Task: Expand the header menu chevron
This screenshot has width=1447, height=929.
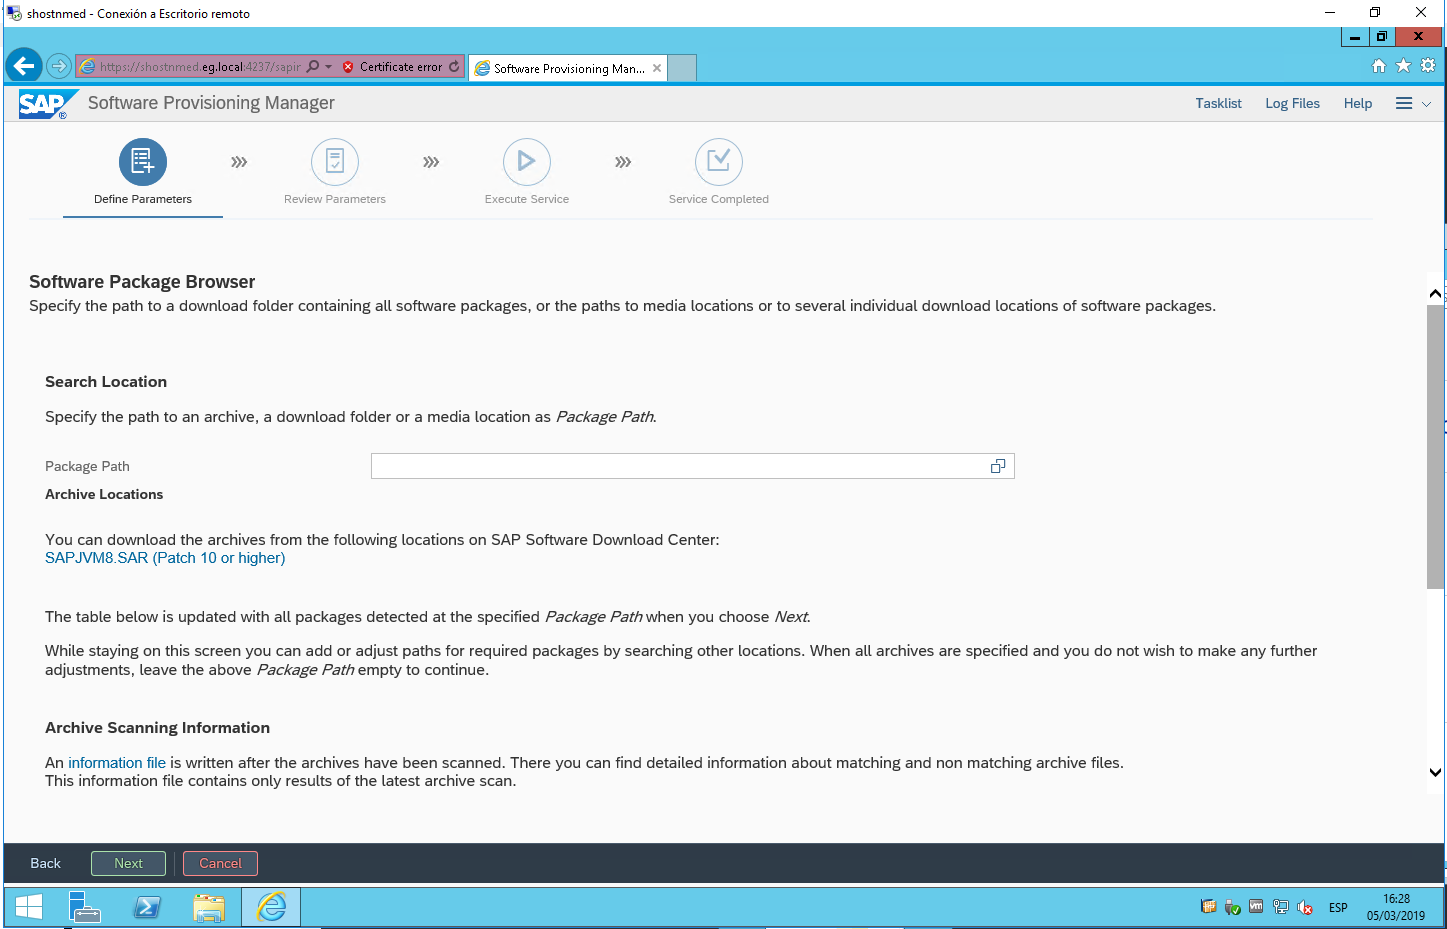Action: coord(1427,104)
